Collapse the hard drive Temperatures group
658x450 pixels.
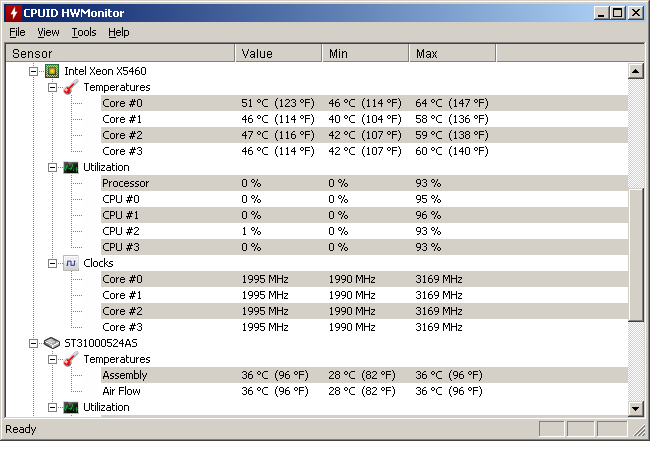52,359
